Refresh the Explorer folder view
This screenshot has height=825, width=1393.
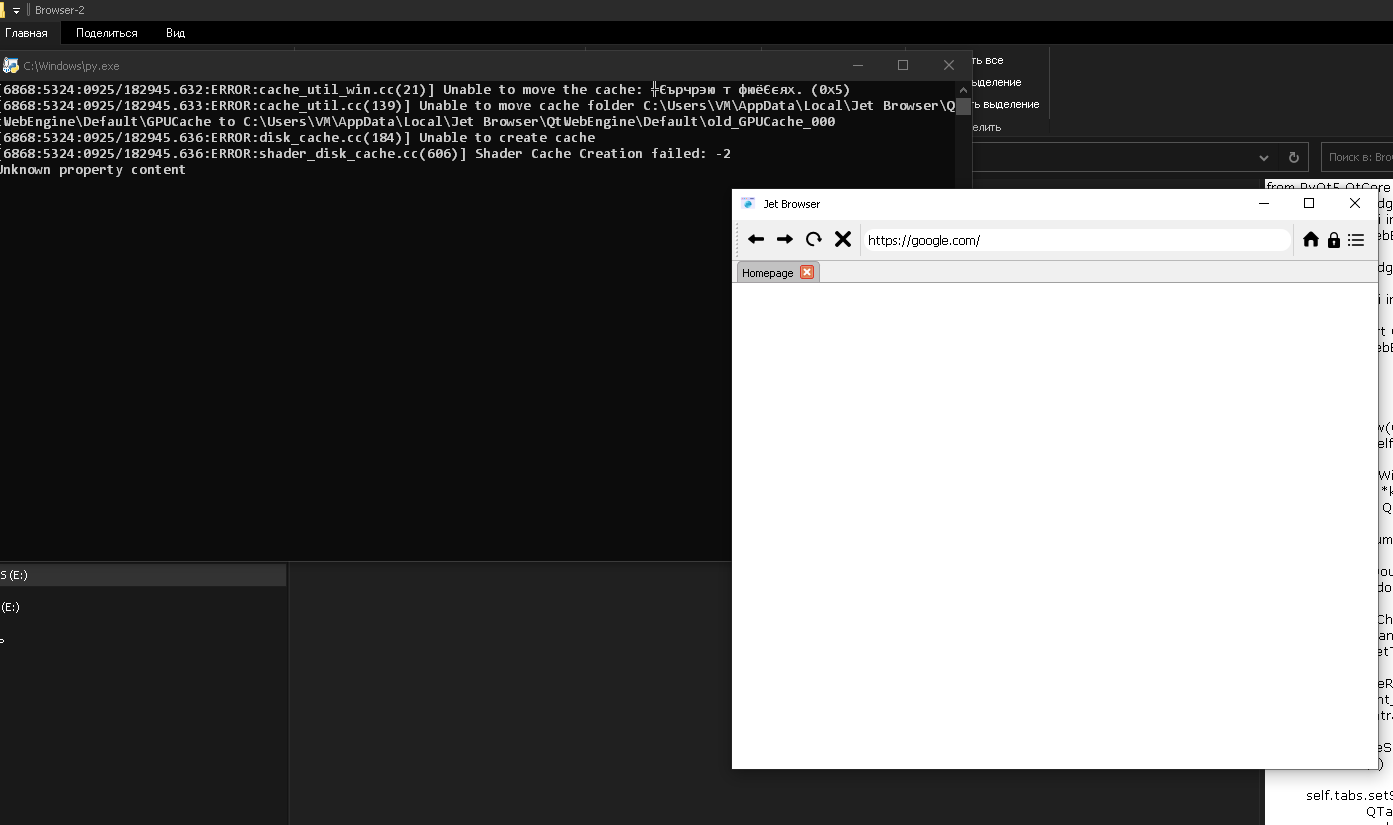[1293, 158]
